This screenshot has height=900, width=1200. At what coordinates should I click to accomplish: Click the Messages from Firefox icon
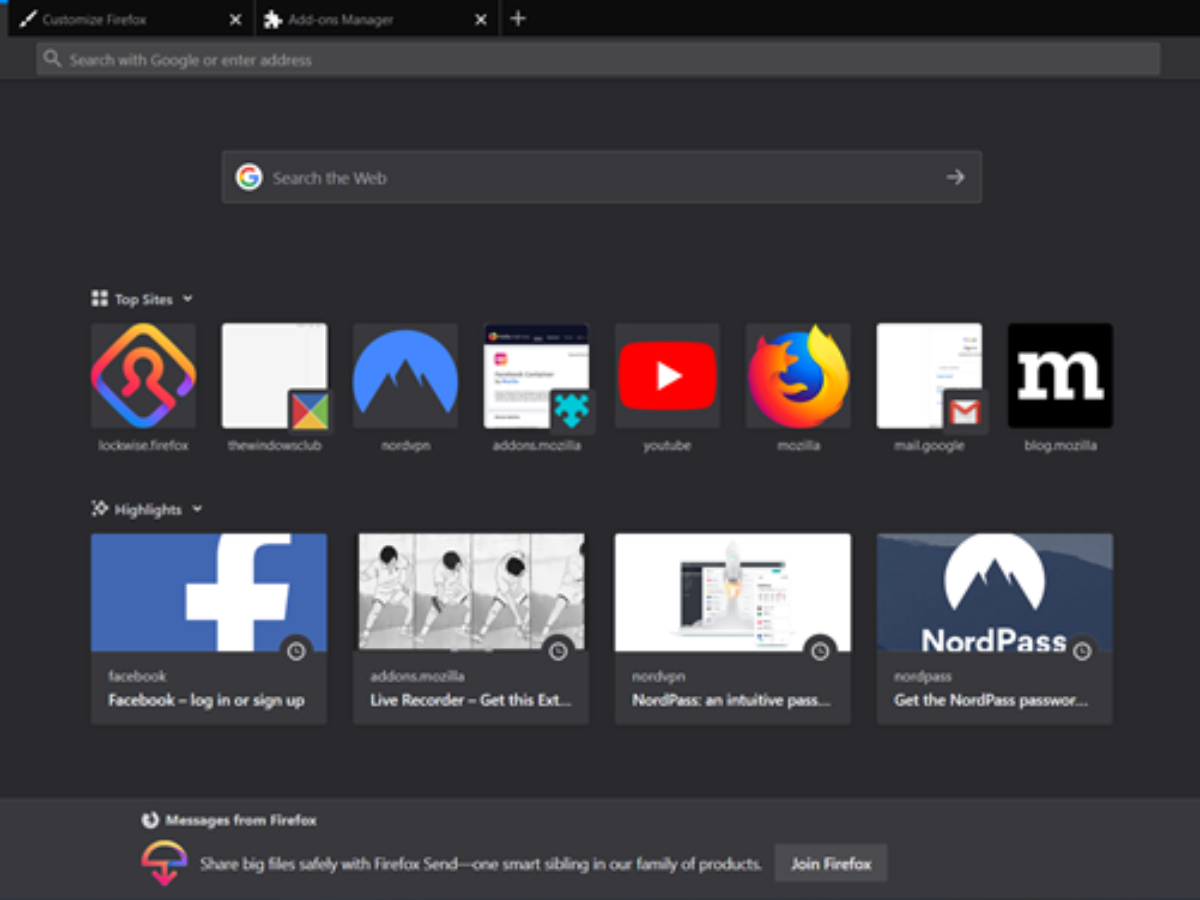150,820
